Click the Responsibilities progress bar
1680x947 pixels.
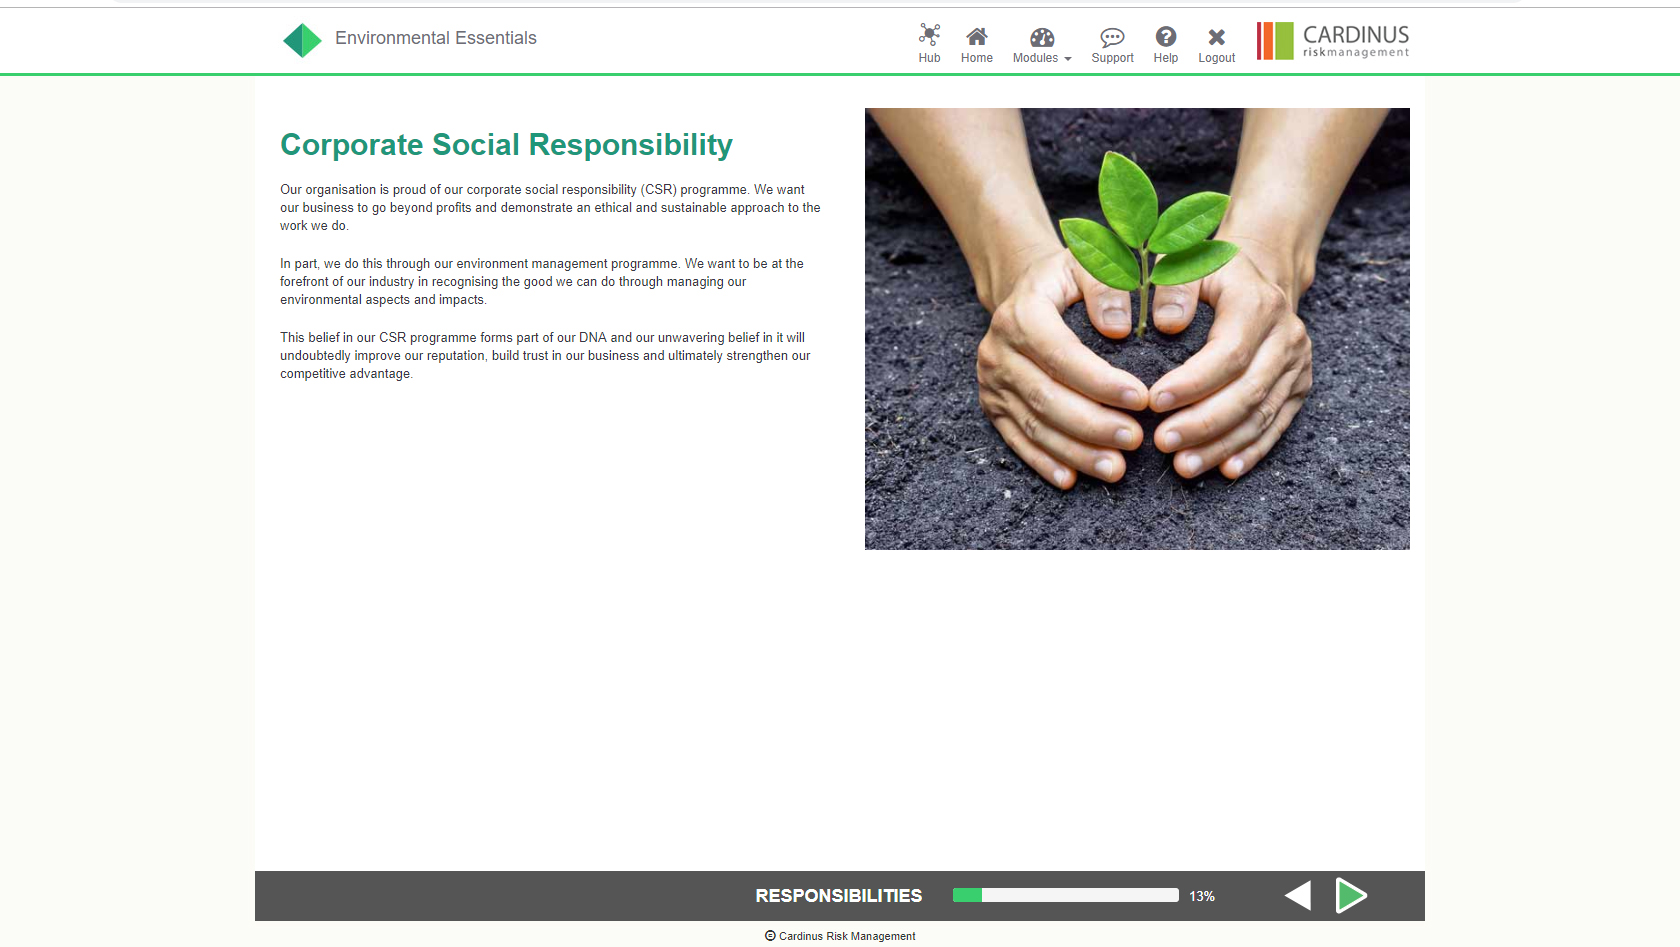coord(1066,895)
